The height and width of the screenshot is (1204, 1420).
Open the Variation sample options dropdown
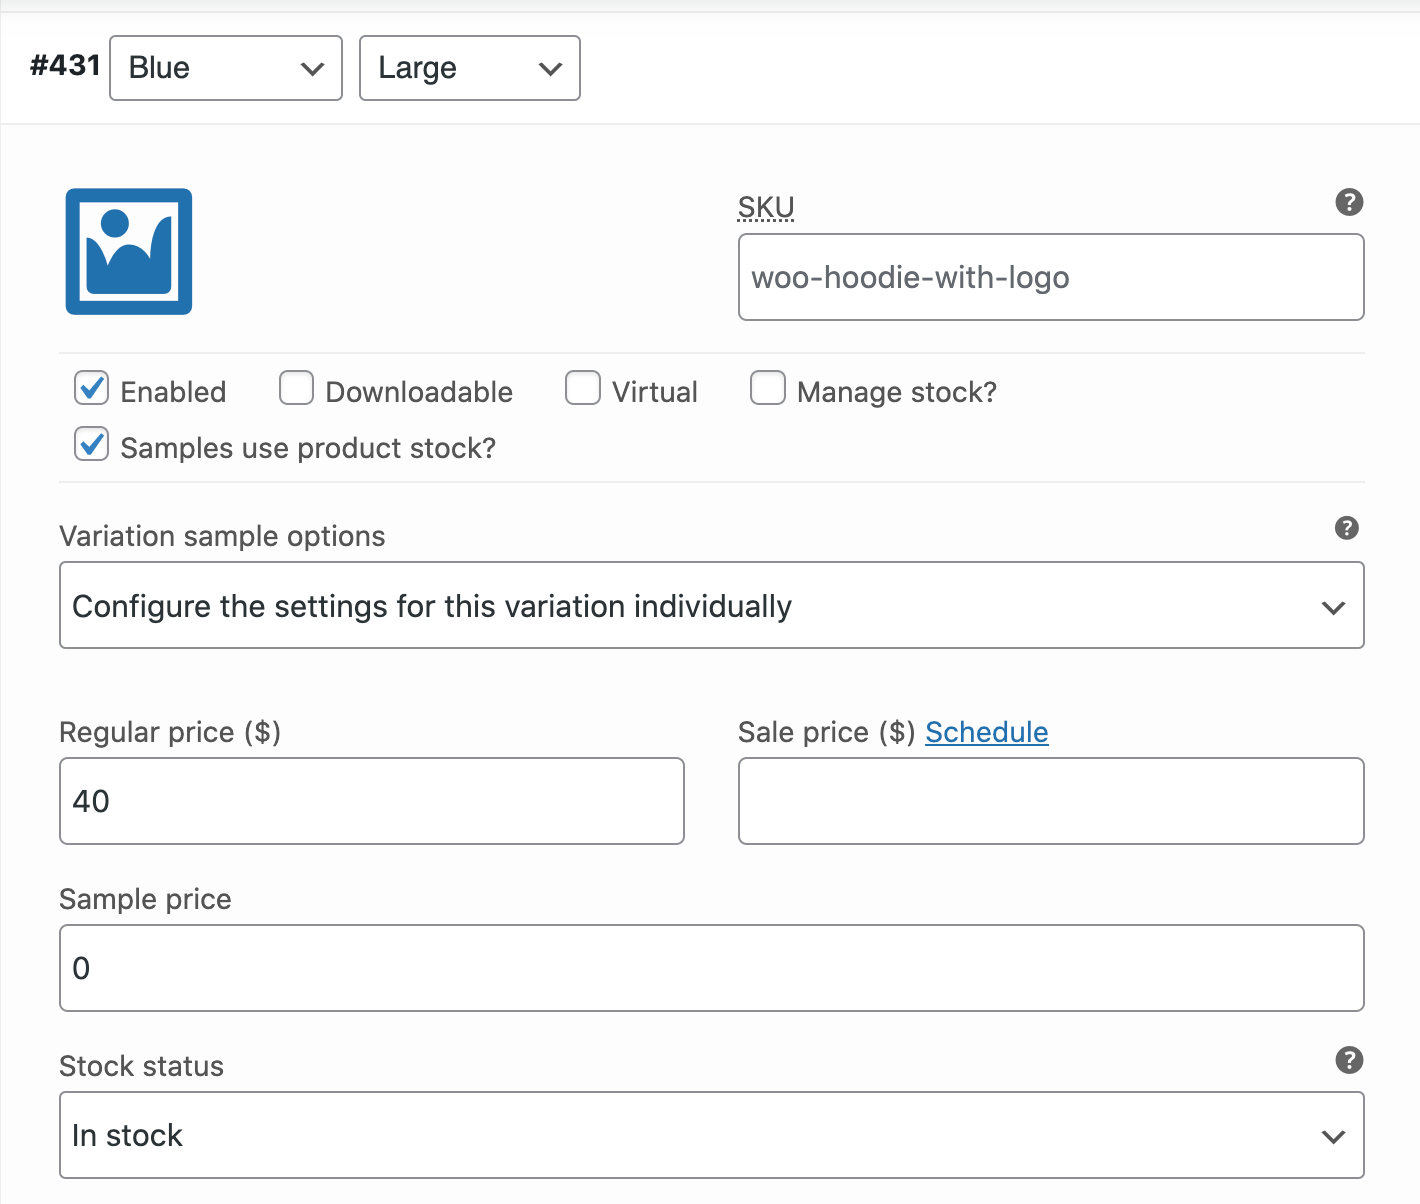coord(711,605)
